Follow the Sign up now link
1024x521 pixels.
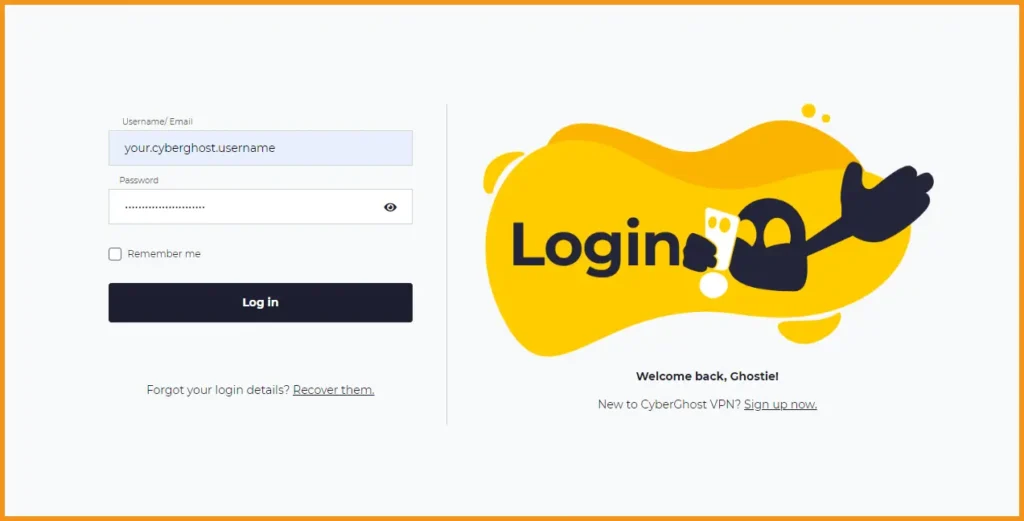[x=780, y=404]
